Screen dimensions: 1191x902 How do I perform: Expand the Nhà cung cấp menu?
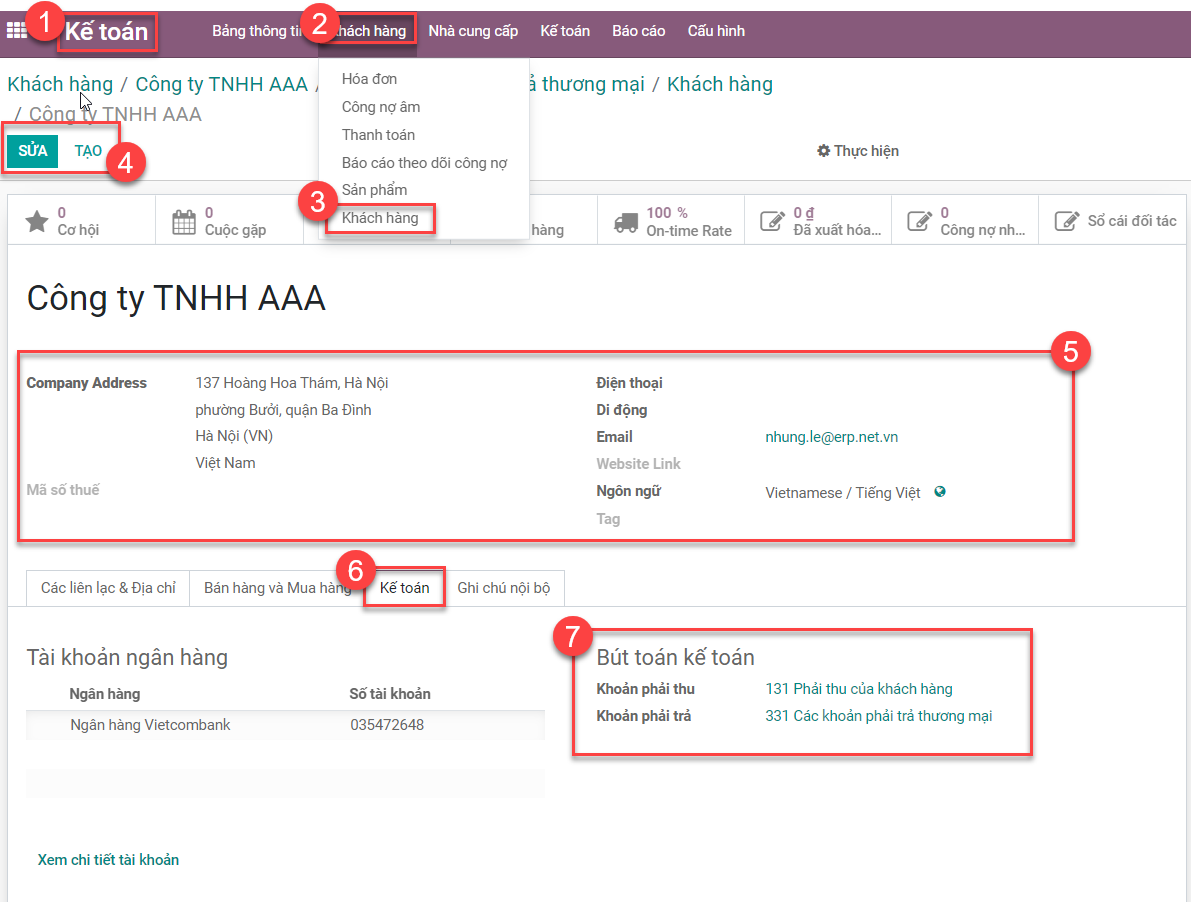click(x=473, y=31)
